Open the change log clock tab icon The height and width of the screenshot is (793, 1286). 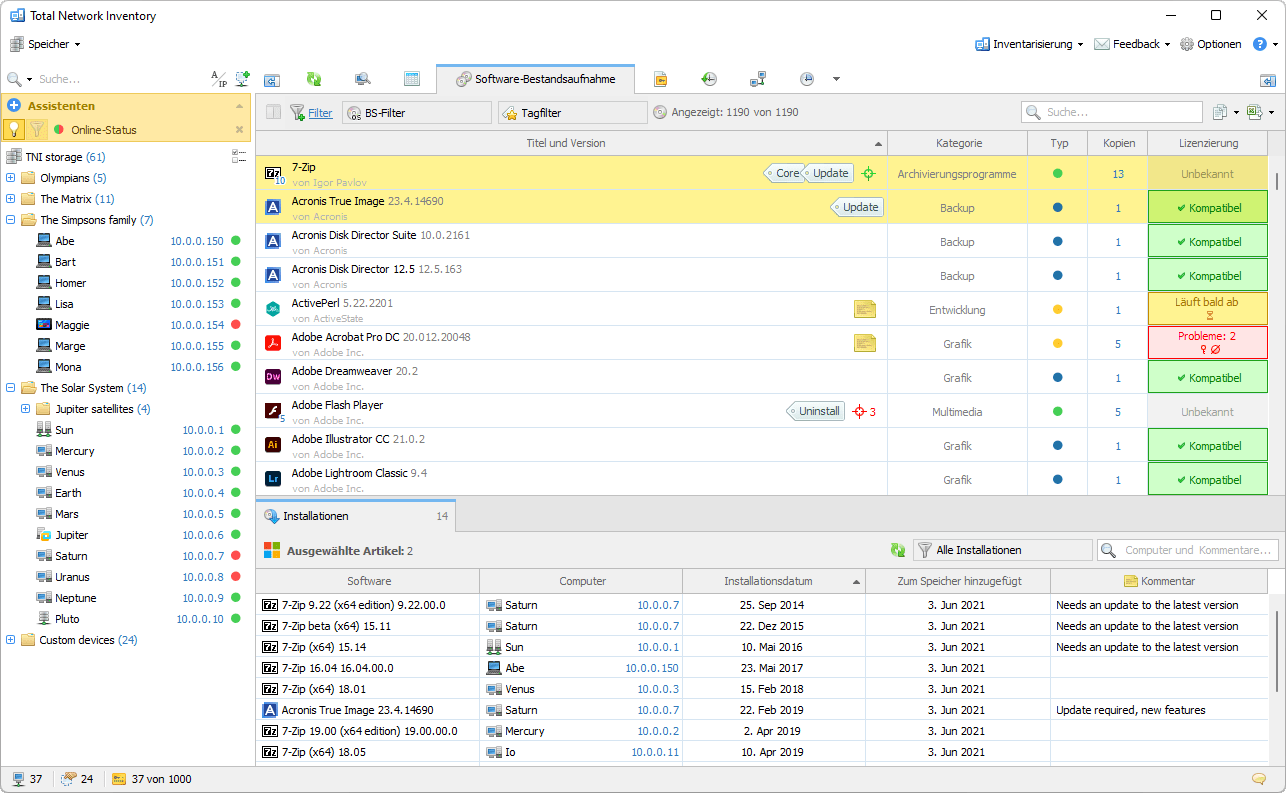[708, 79]
